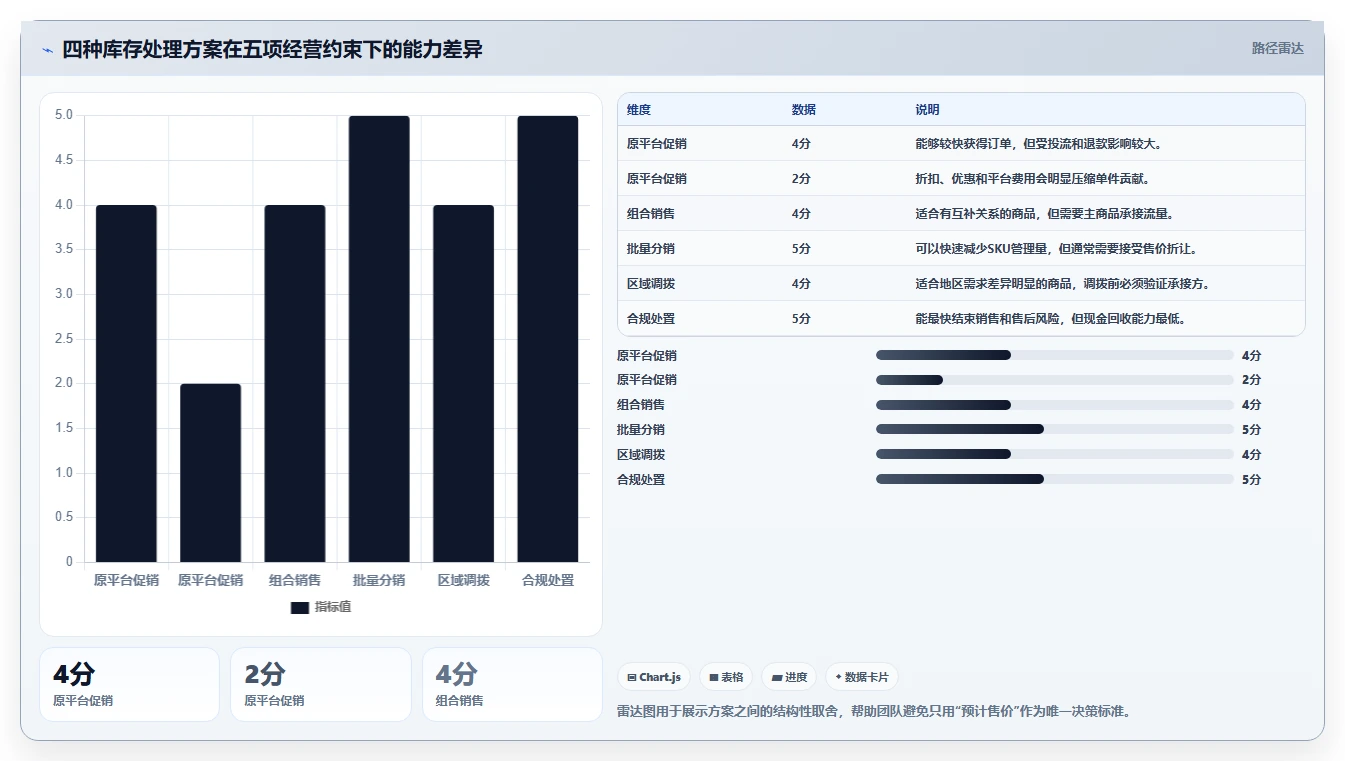This screenshot has width=1345, height=761.
Task: Click text 折扣、优惠和平台费用会明显压缩单件贡献
Action: (1032, 179)
